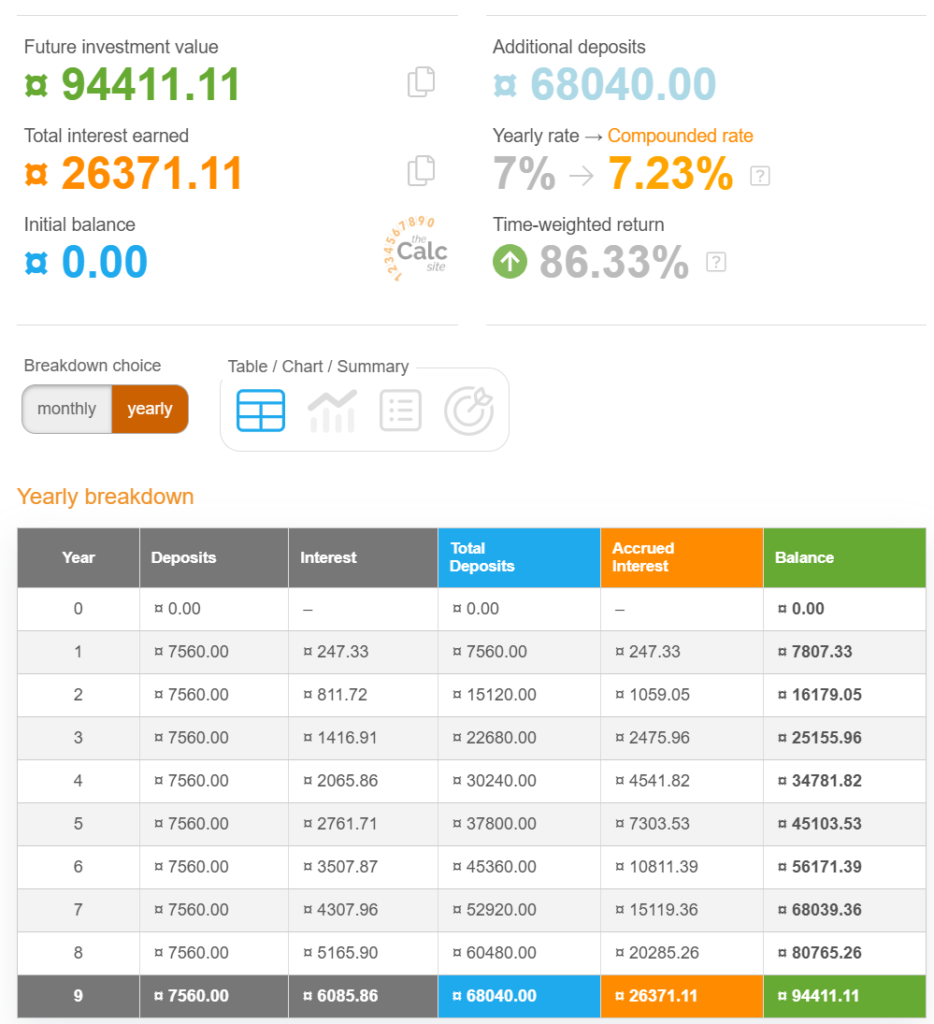Click the green up-arrow return indicator
The width and height of the screenshot is (934, 1024).
510,262
